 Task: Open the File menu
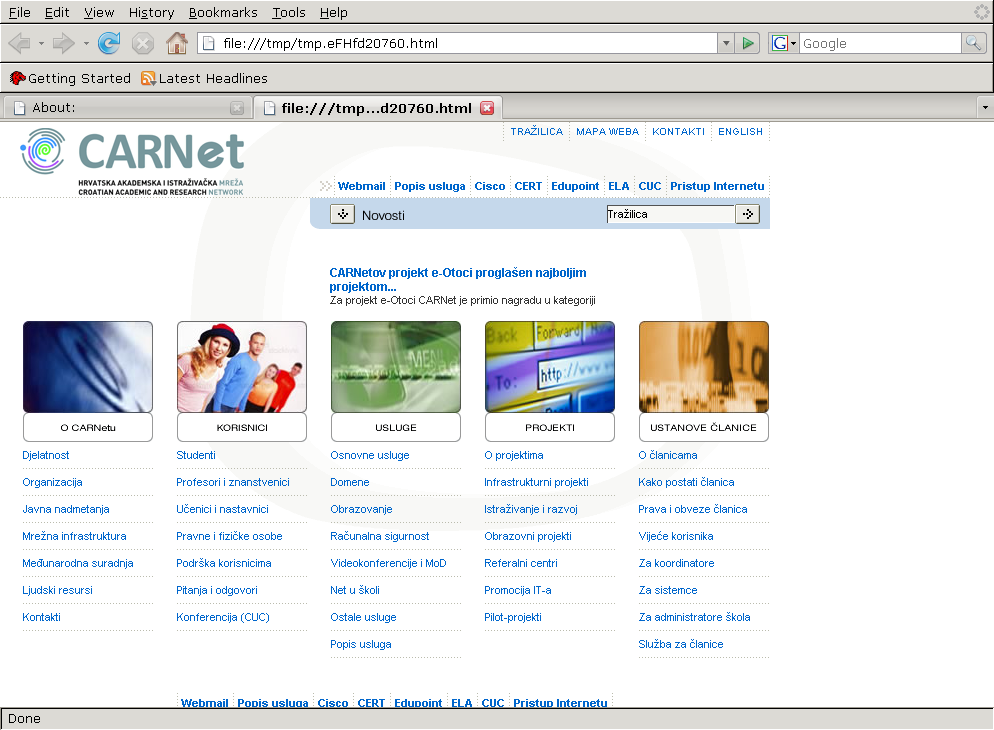[20, 13]
